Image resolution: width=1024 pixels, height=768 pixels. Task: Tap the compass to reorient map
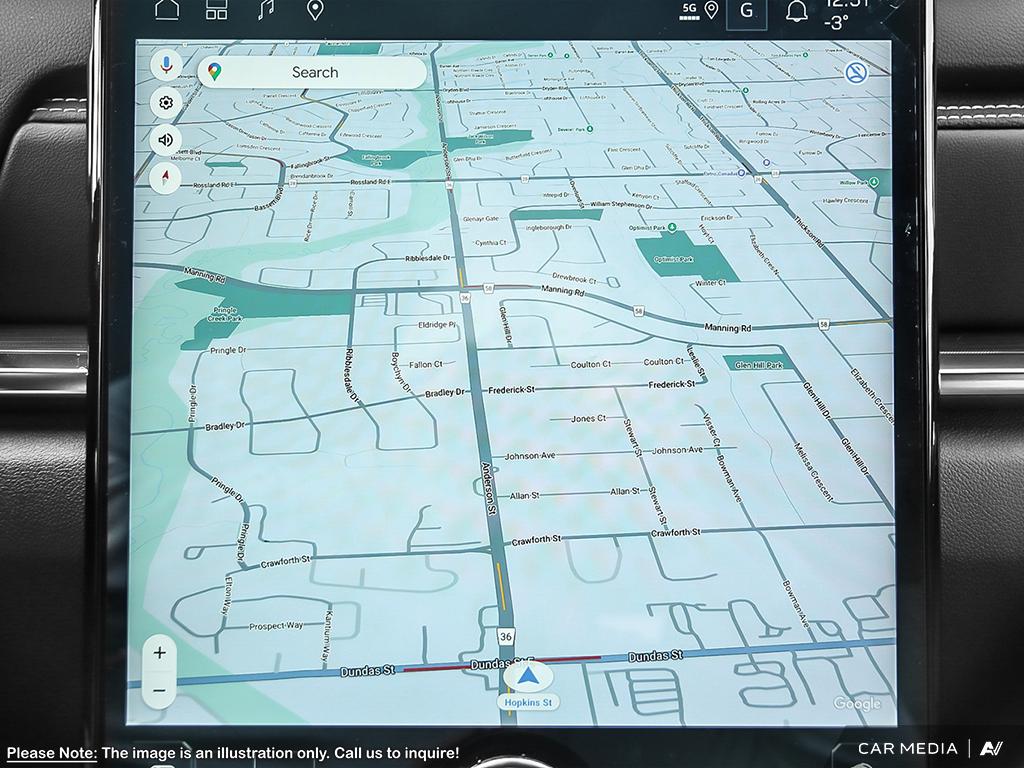click(x=166, y=178)
